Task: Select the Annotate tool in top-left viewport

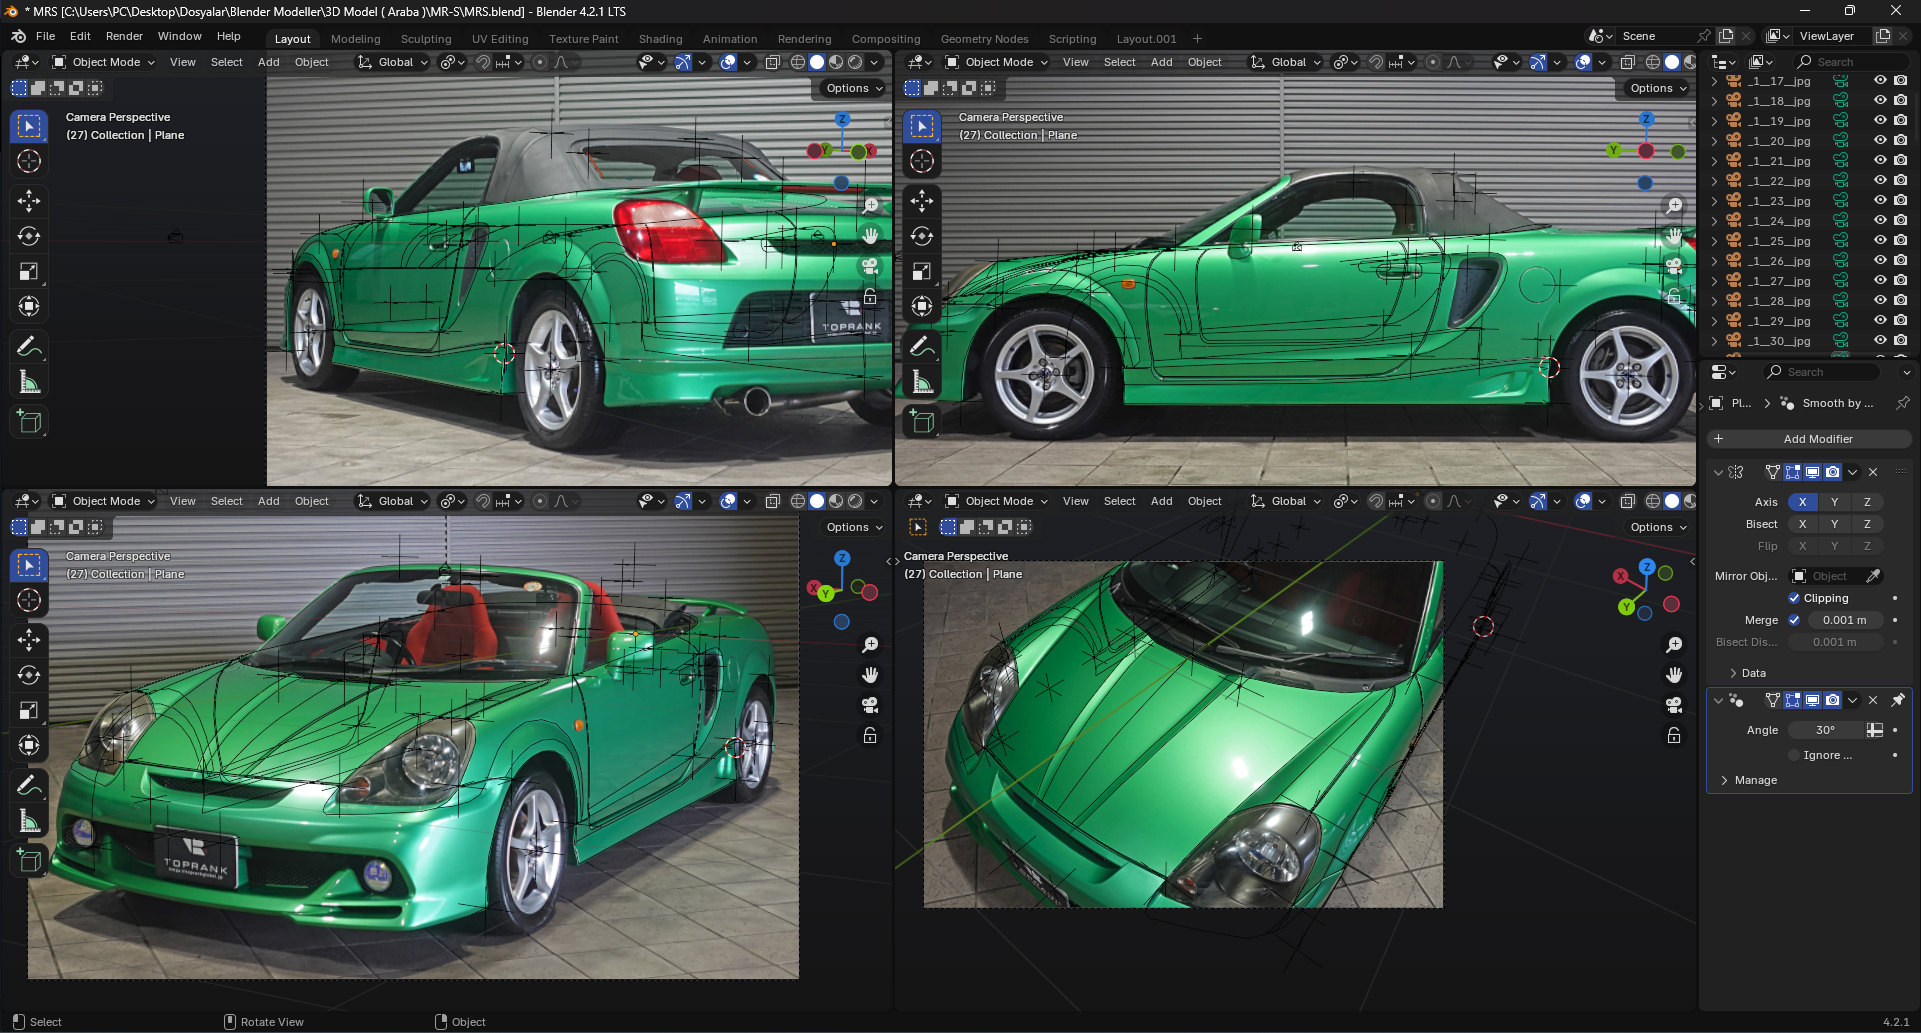Action: tap(29, 347)
